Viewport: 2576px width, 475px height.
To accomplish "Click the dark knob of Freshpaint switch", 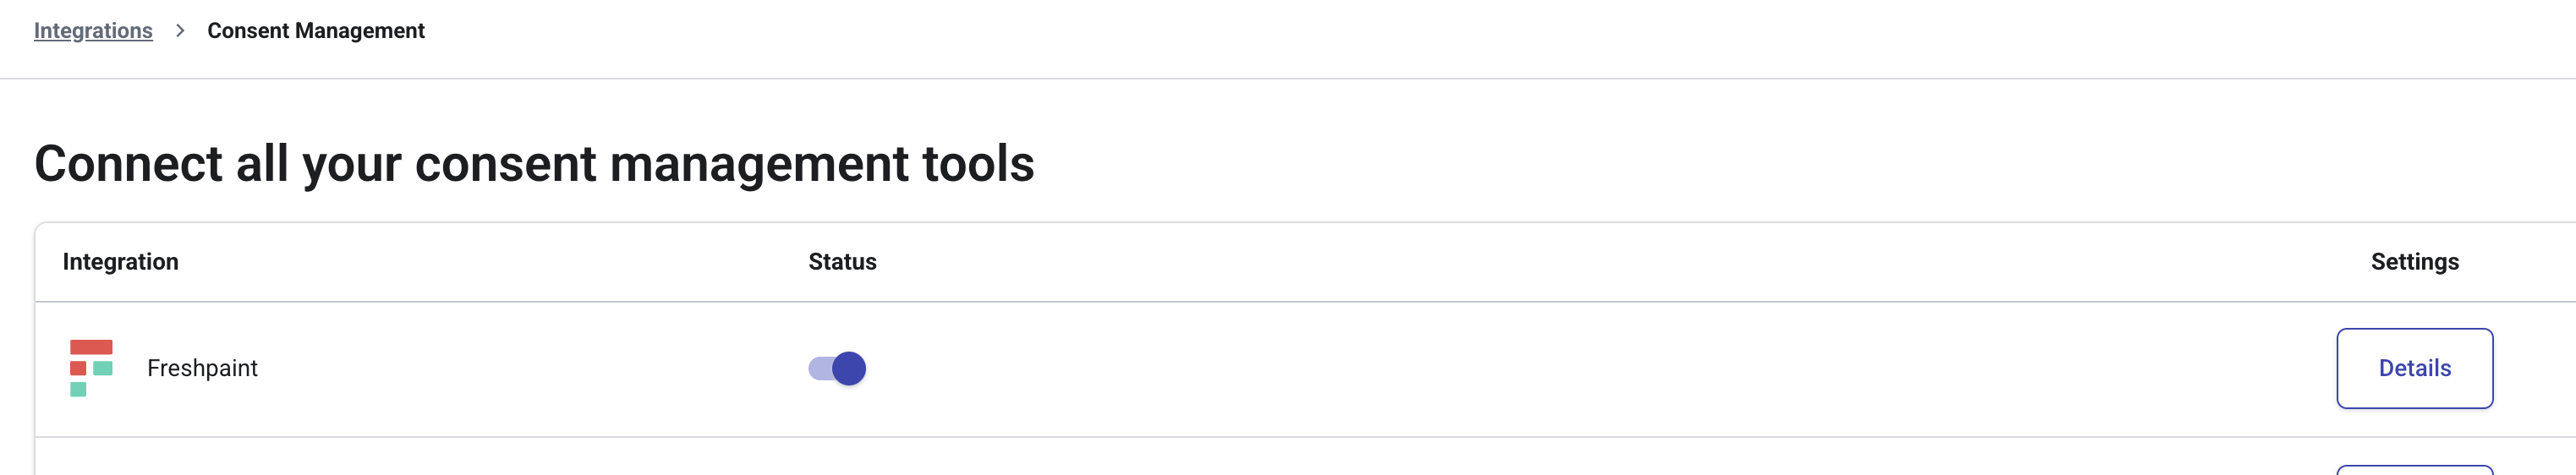I will coord(849,368).
